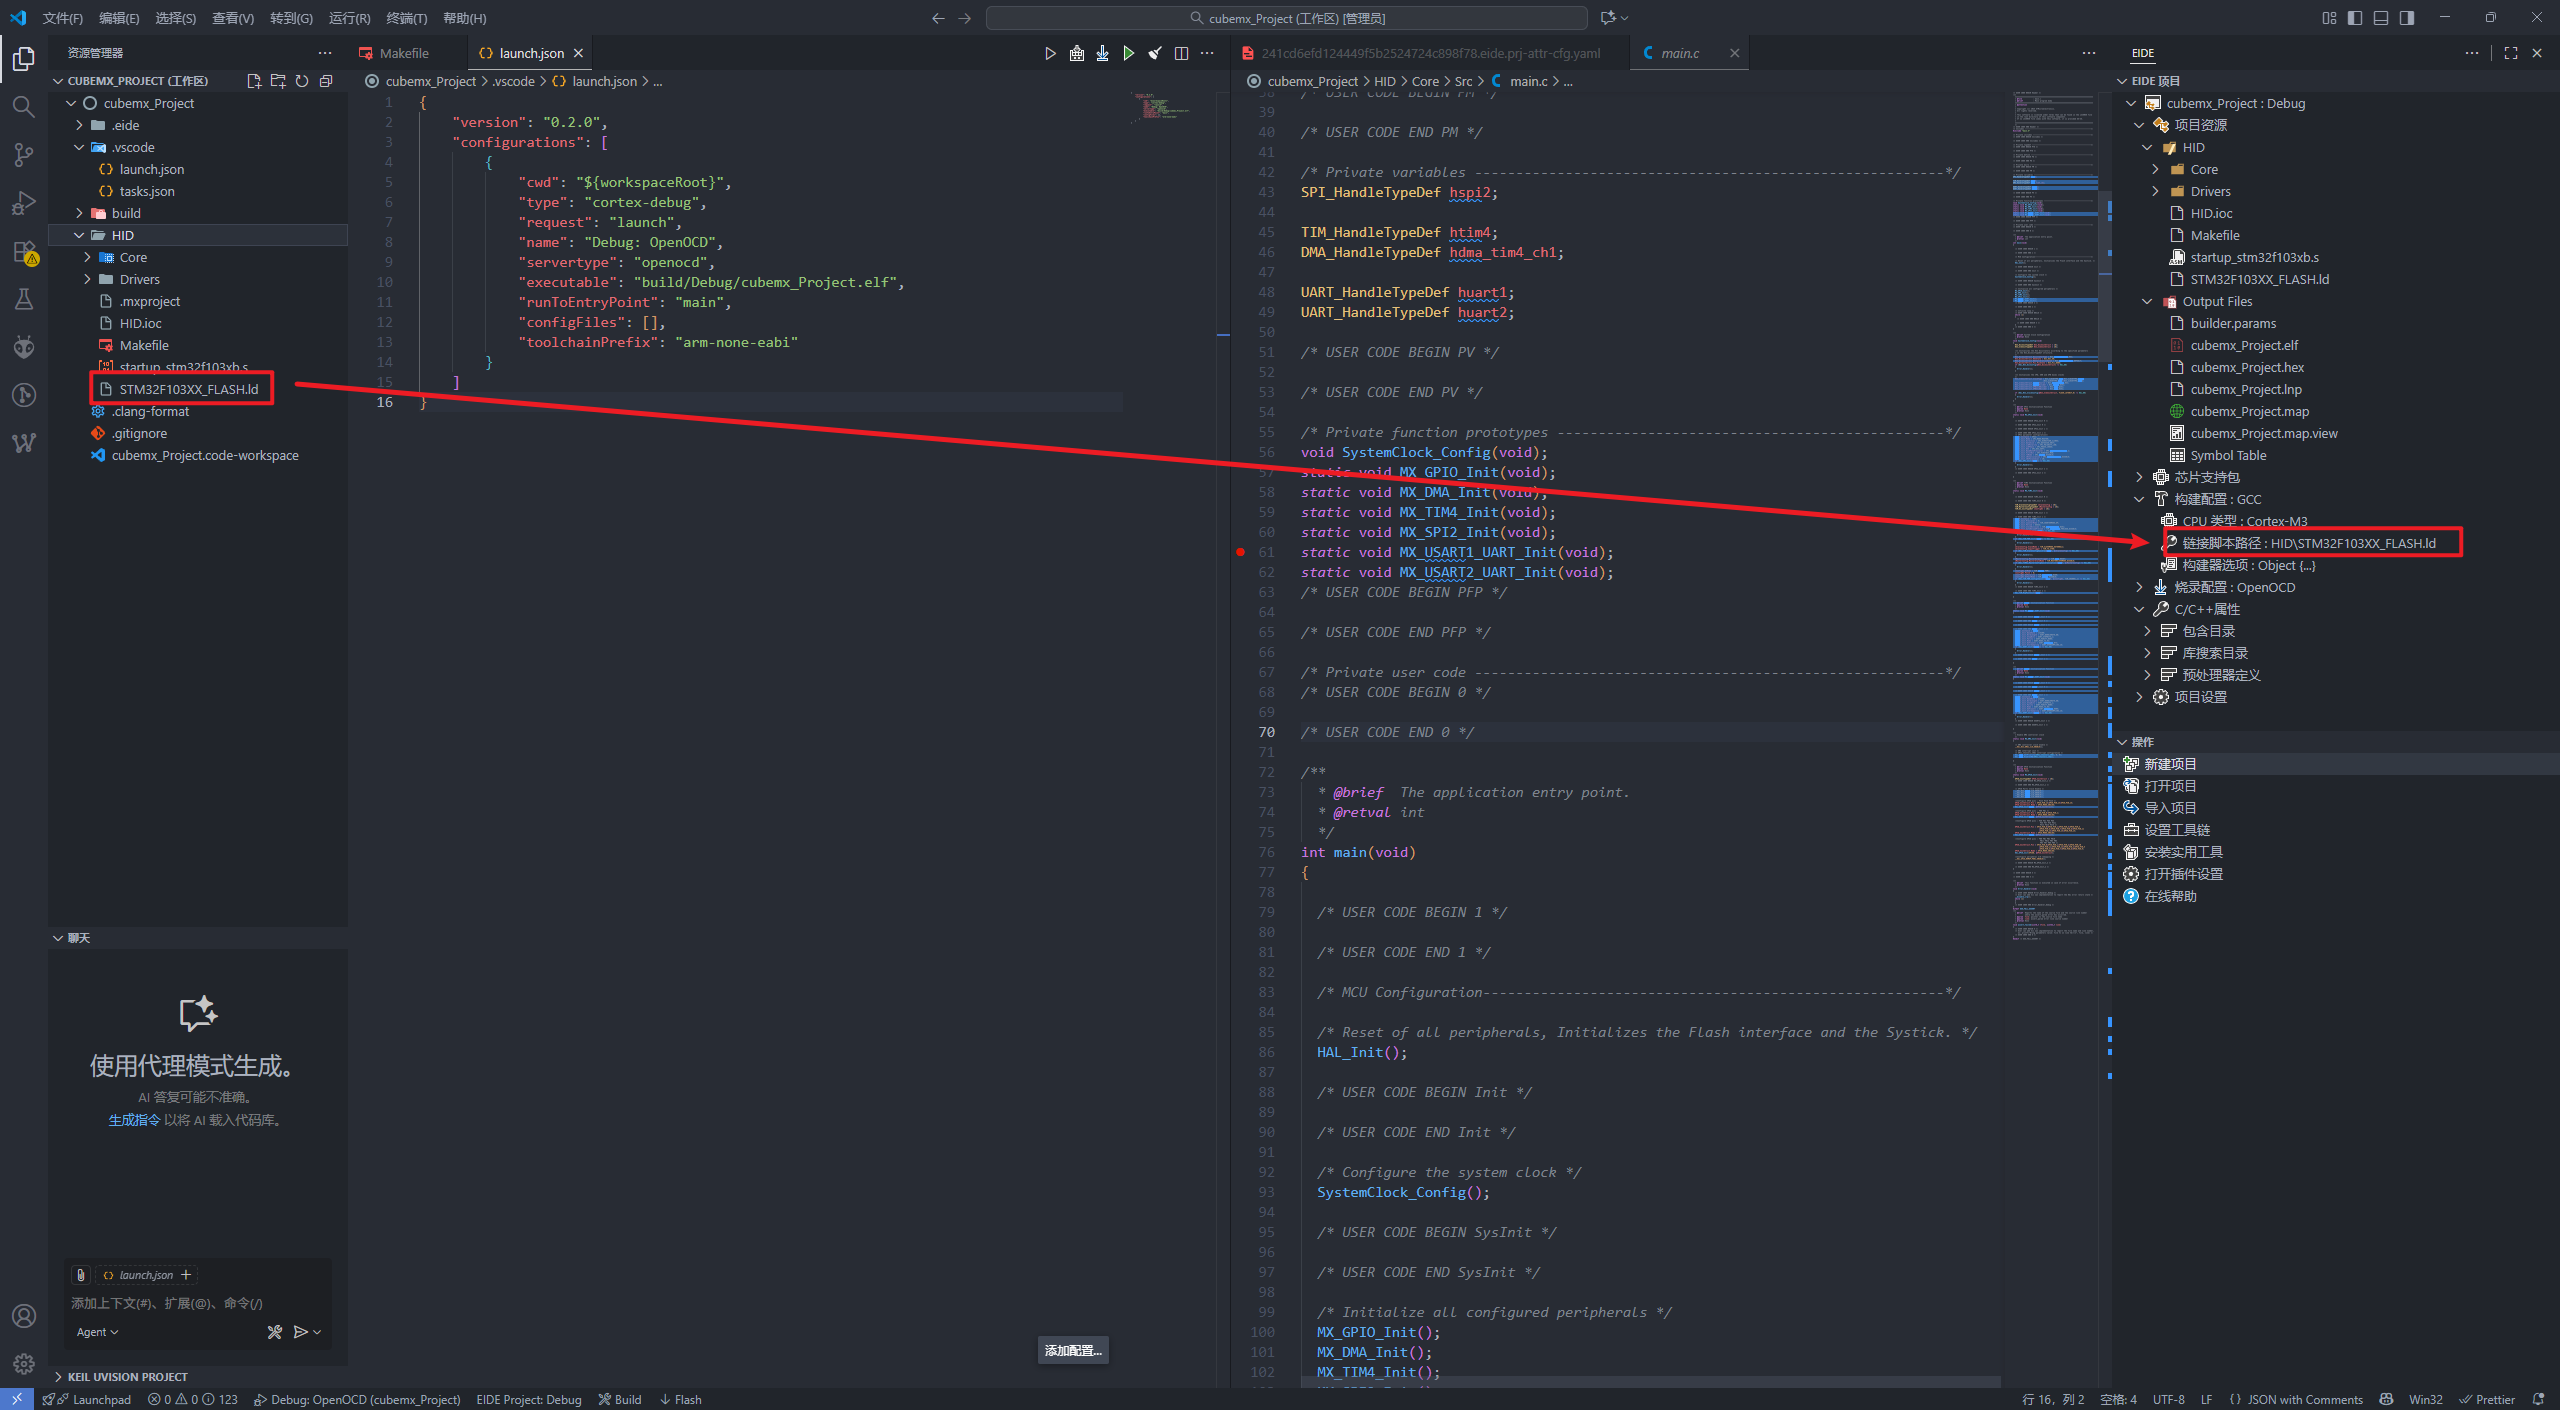
Task: Click the 添加配置... button
Action: (1072, 1350)
